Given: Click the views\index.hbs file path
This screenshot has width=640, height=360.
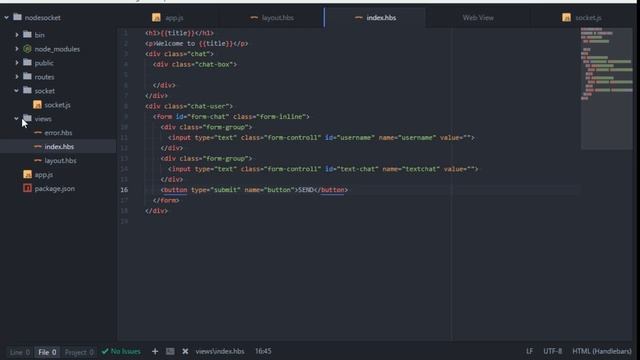Looking at the screenshot, I should click(x=220, y=351).
